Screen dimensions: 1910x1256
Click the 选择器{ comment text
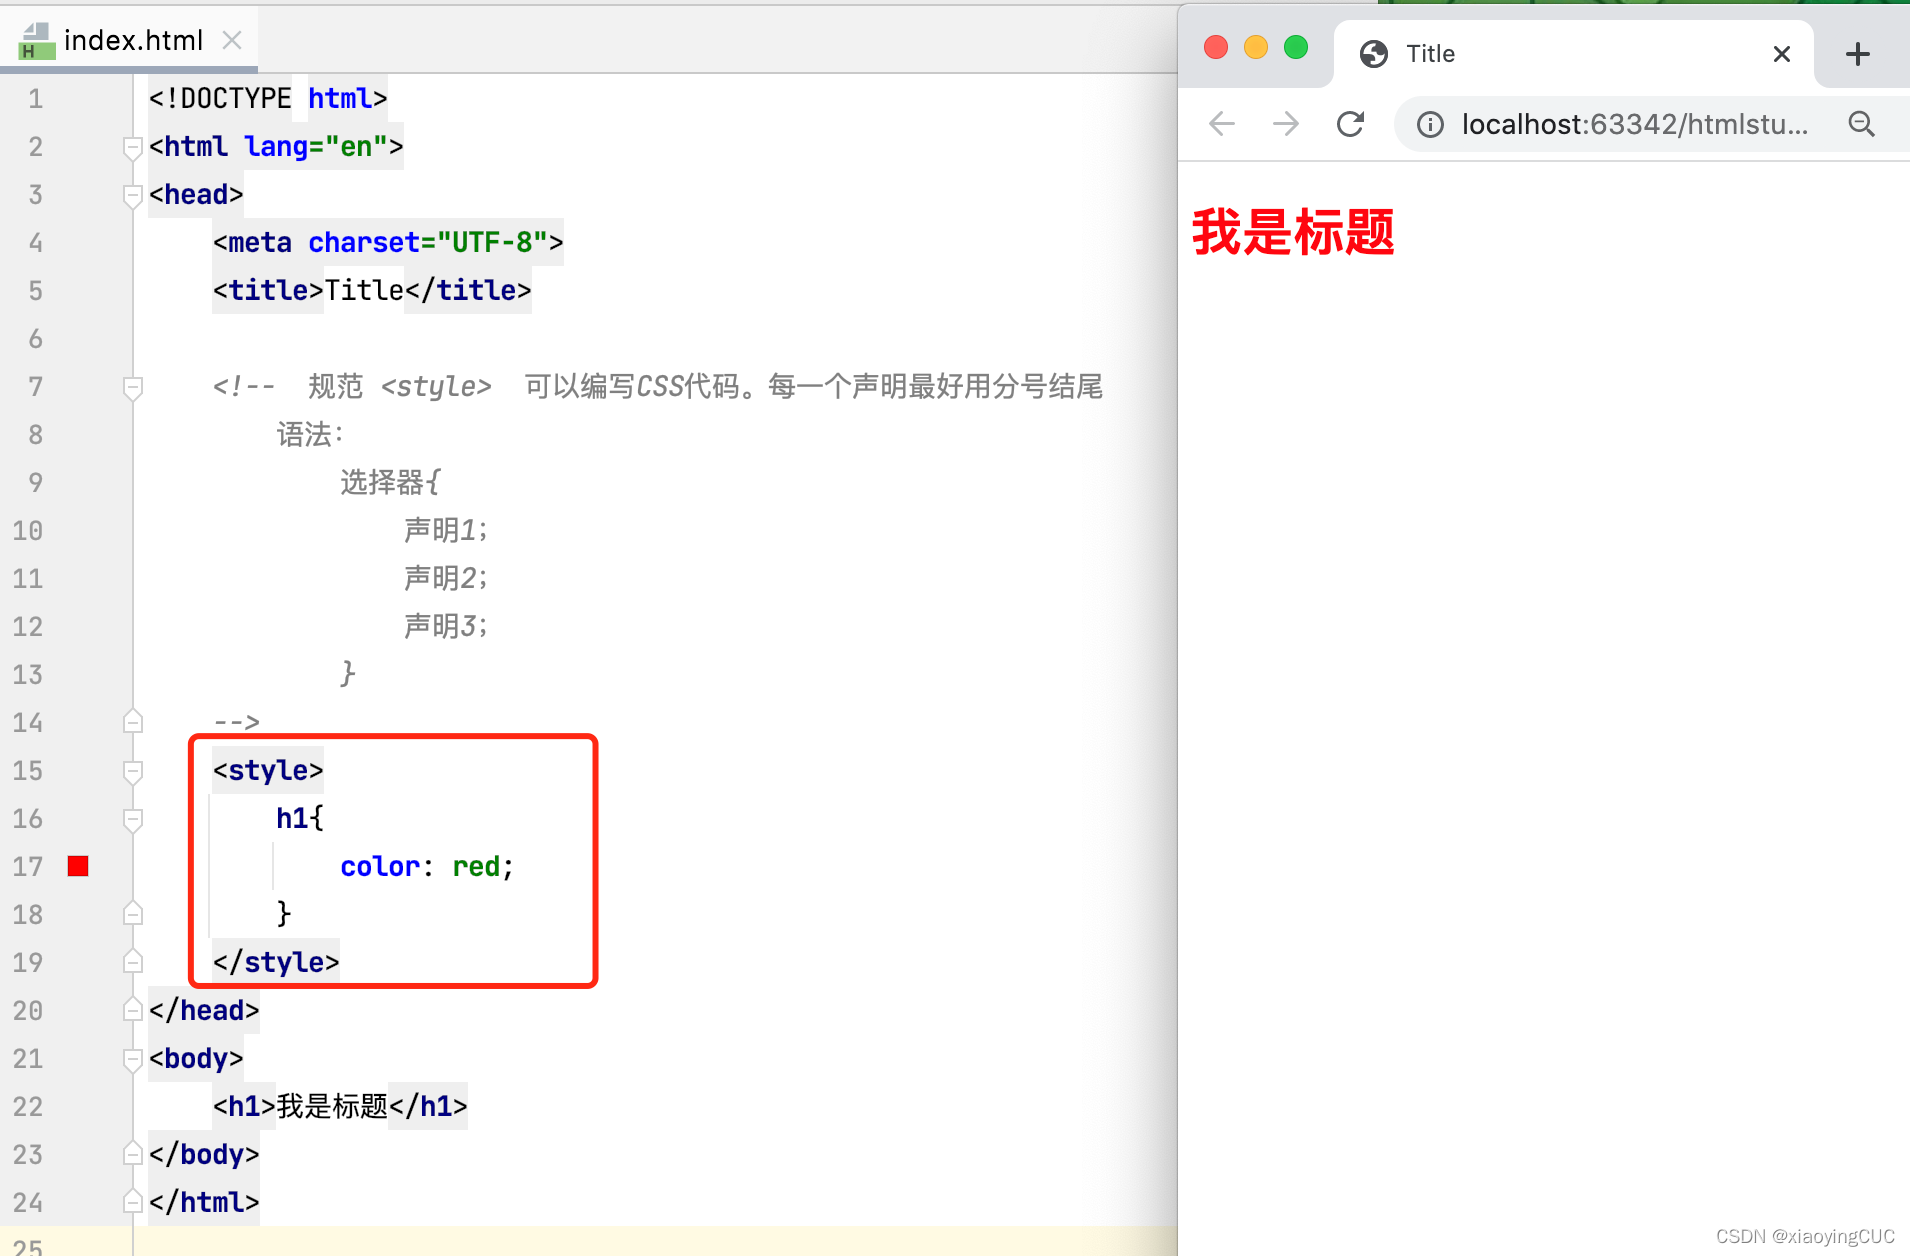pos(390,482)
